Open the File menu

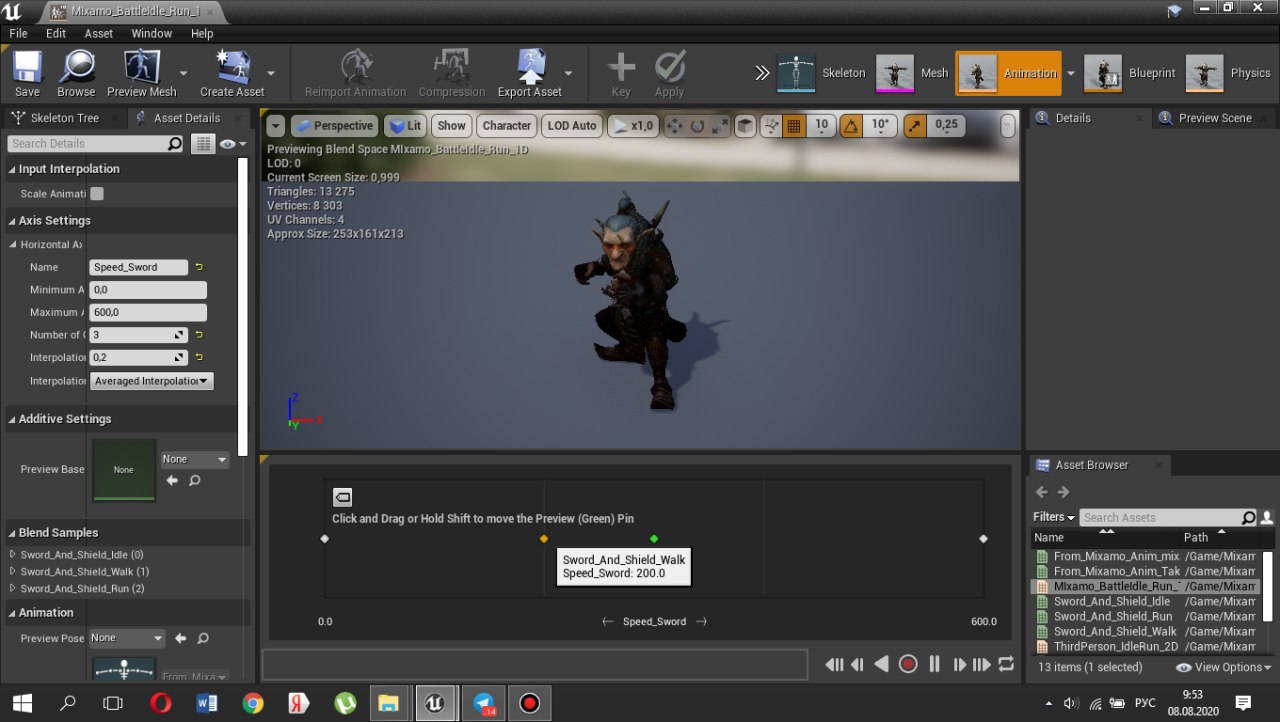(x=18, y=33)
